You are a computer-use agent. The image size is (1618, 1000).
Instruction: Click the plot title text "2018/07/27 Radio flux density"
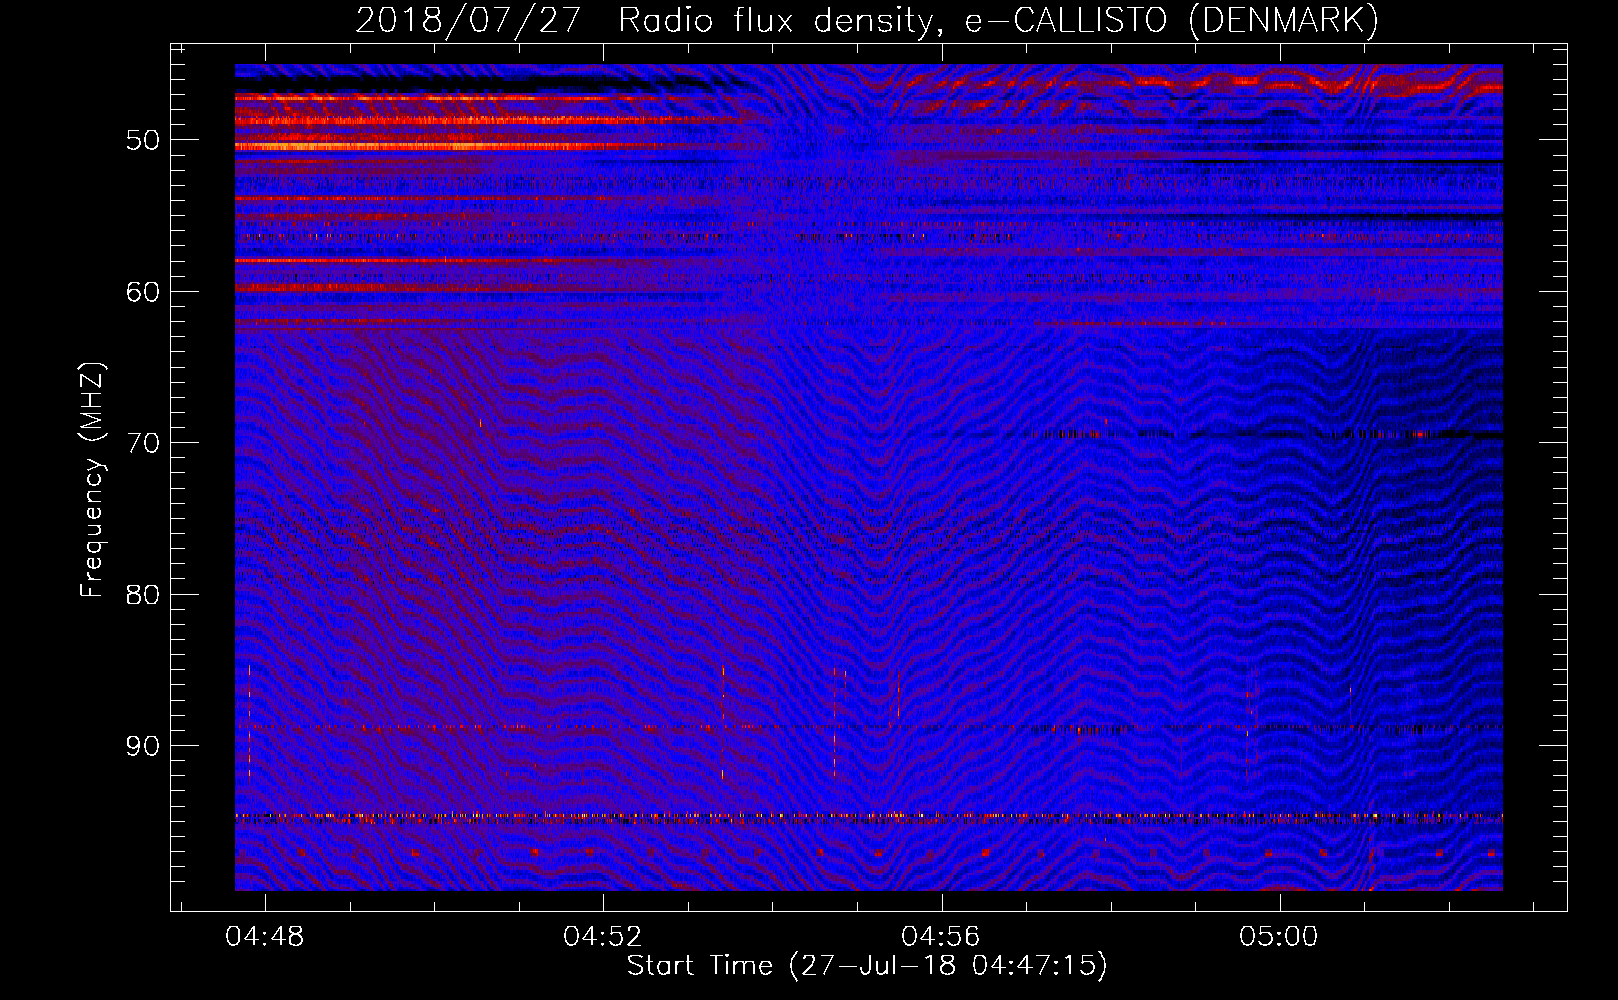pos(650,21)
